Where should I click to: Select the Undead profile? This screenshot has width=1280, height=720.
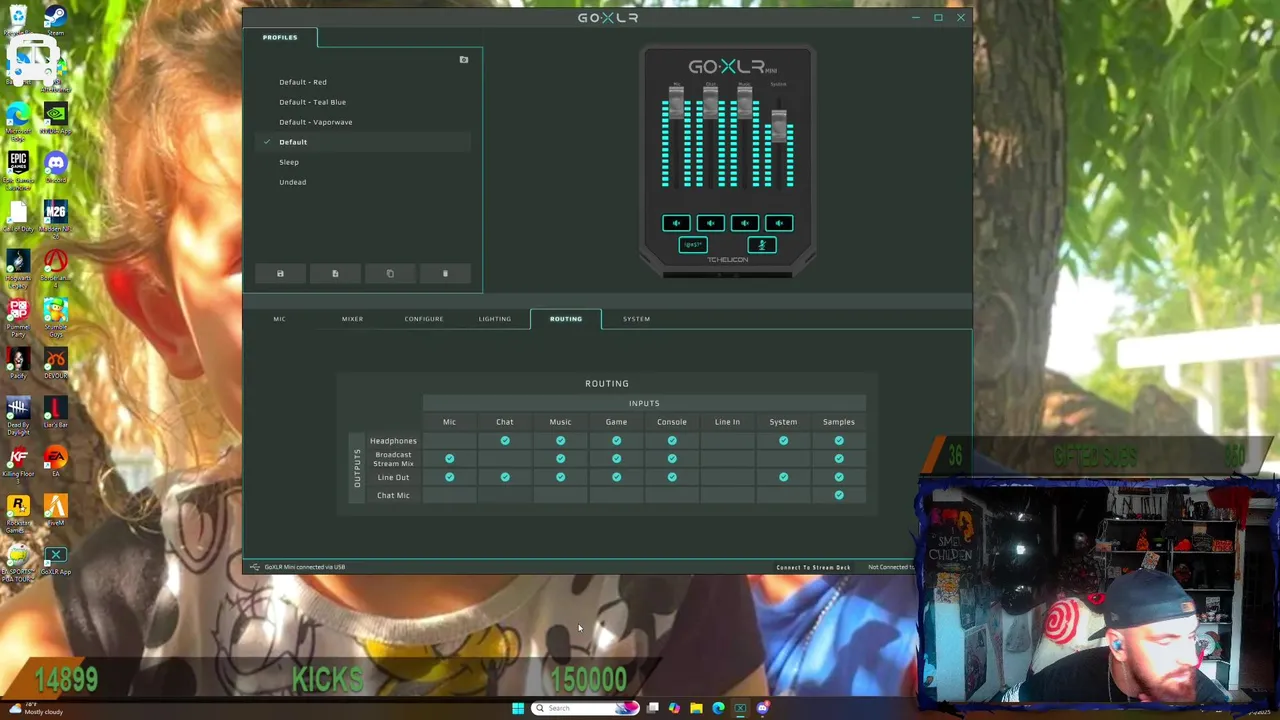click(x=293, y=182)
